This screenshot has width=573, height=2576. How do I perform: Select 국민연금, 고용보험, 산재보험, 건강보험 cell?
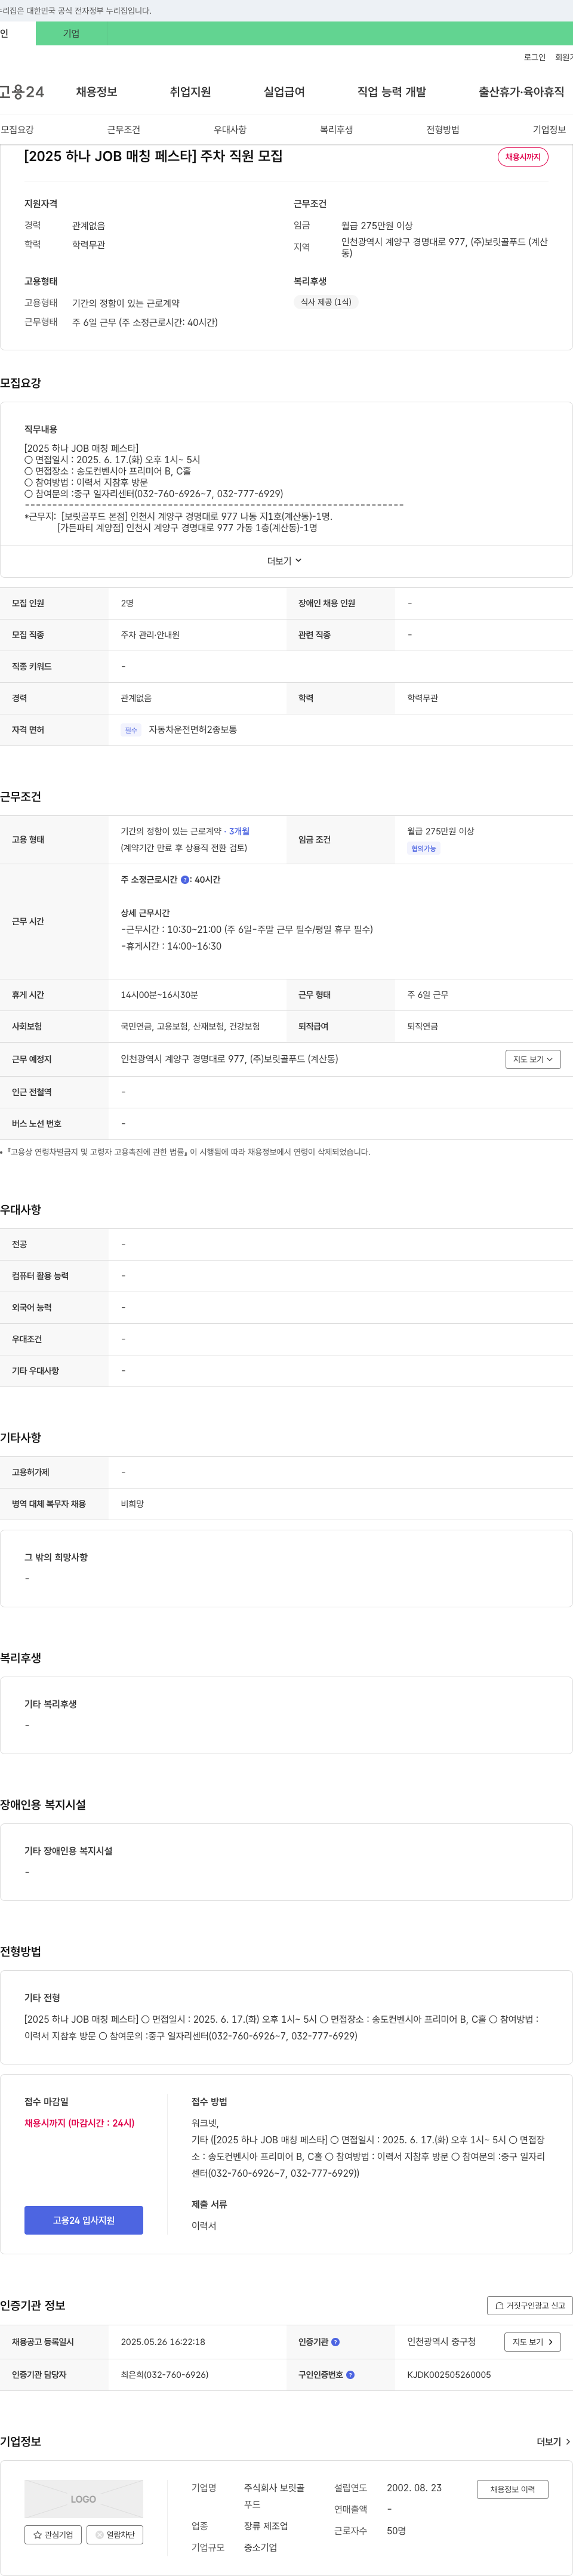click(190, 1027)
